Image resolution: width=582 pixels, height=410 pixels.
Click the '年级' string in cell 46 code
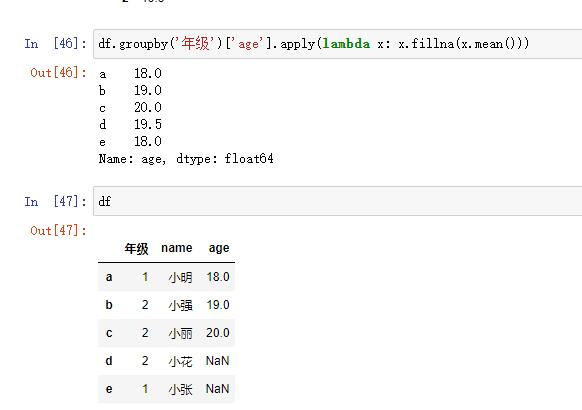coord(196,43)
